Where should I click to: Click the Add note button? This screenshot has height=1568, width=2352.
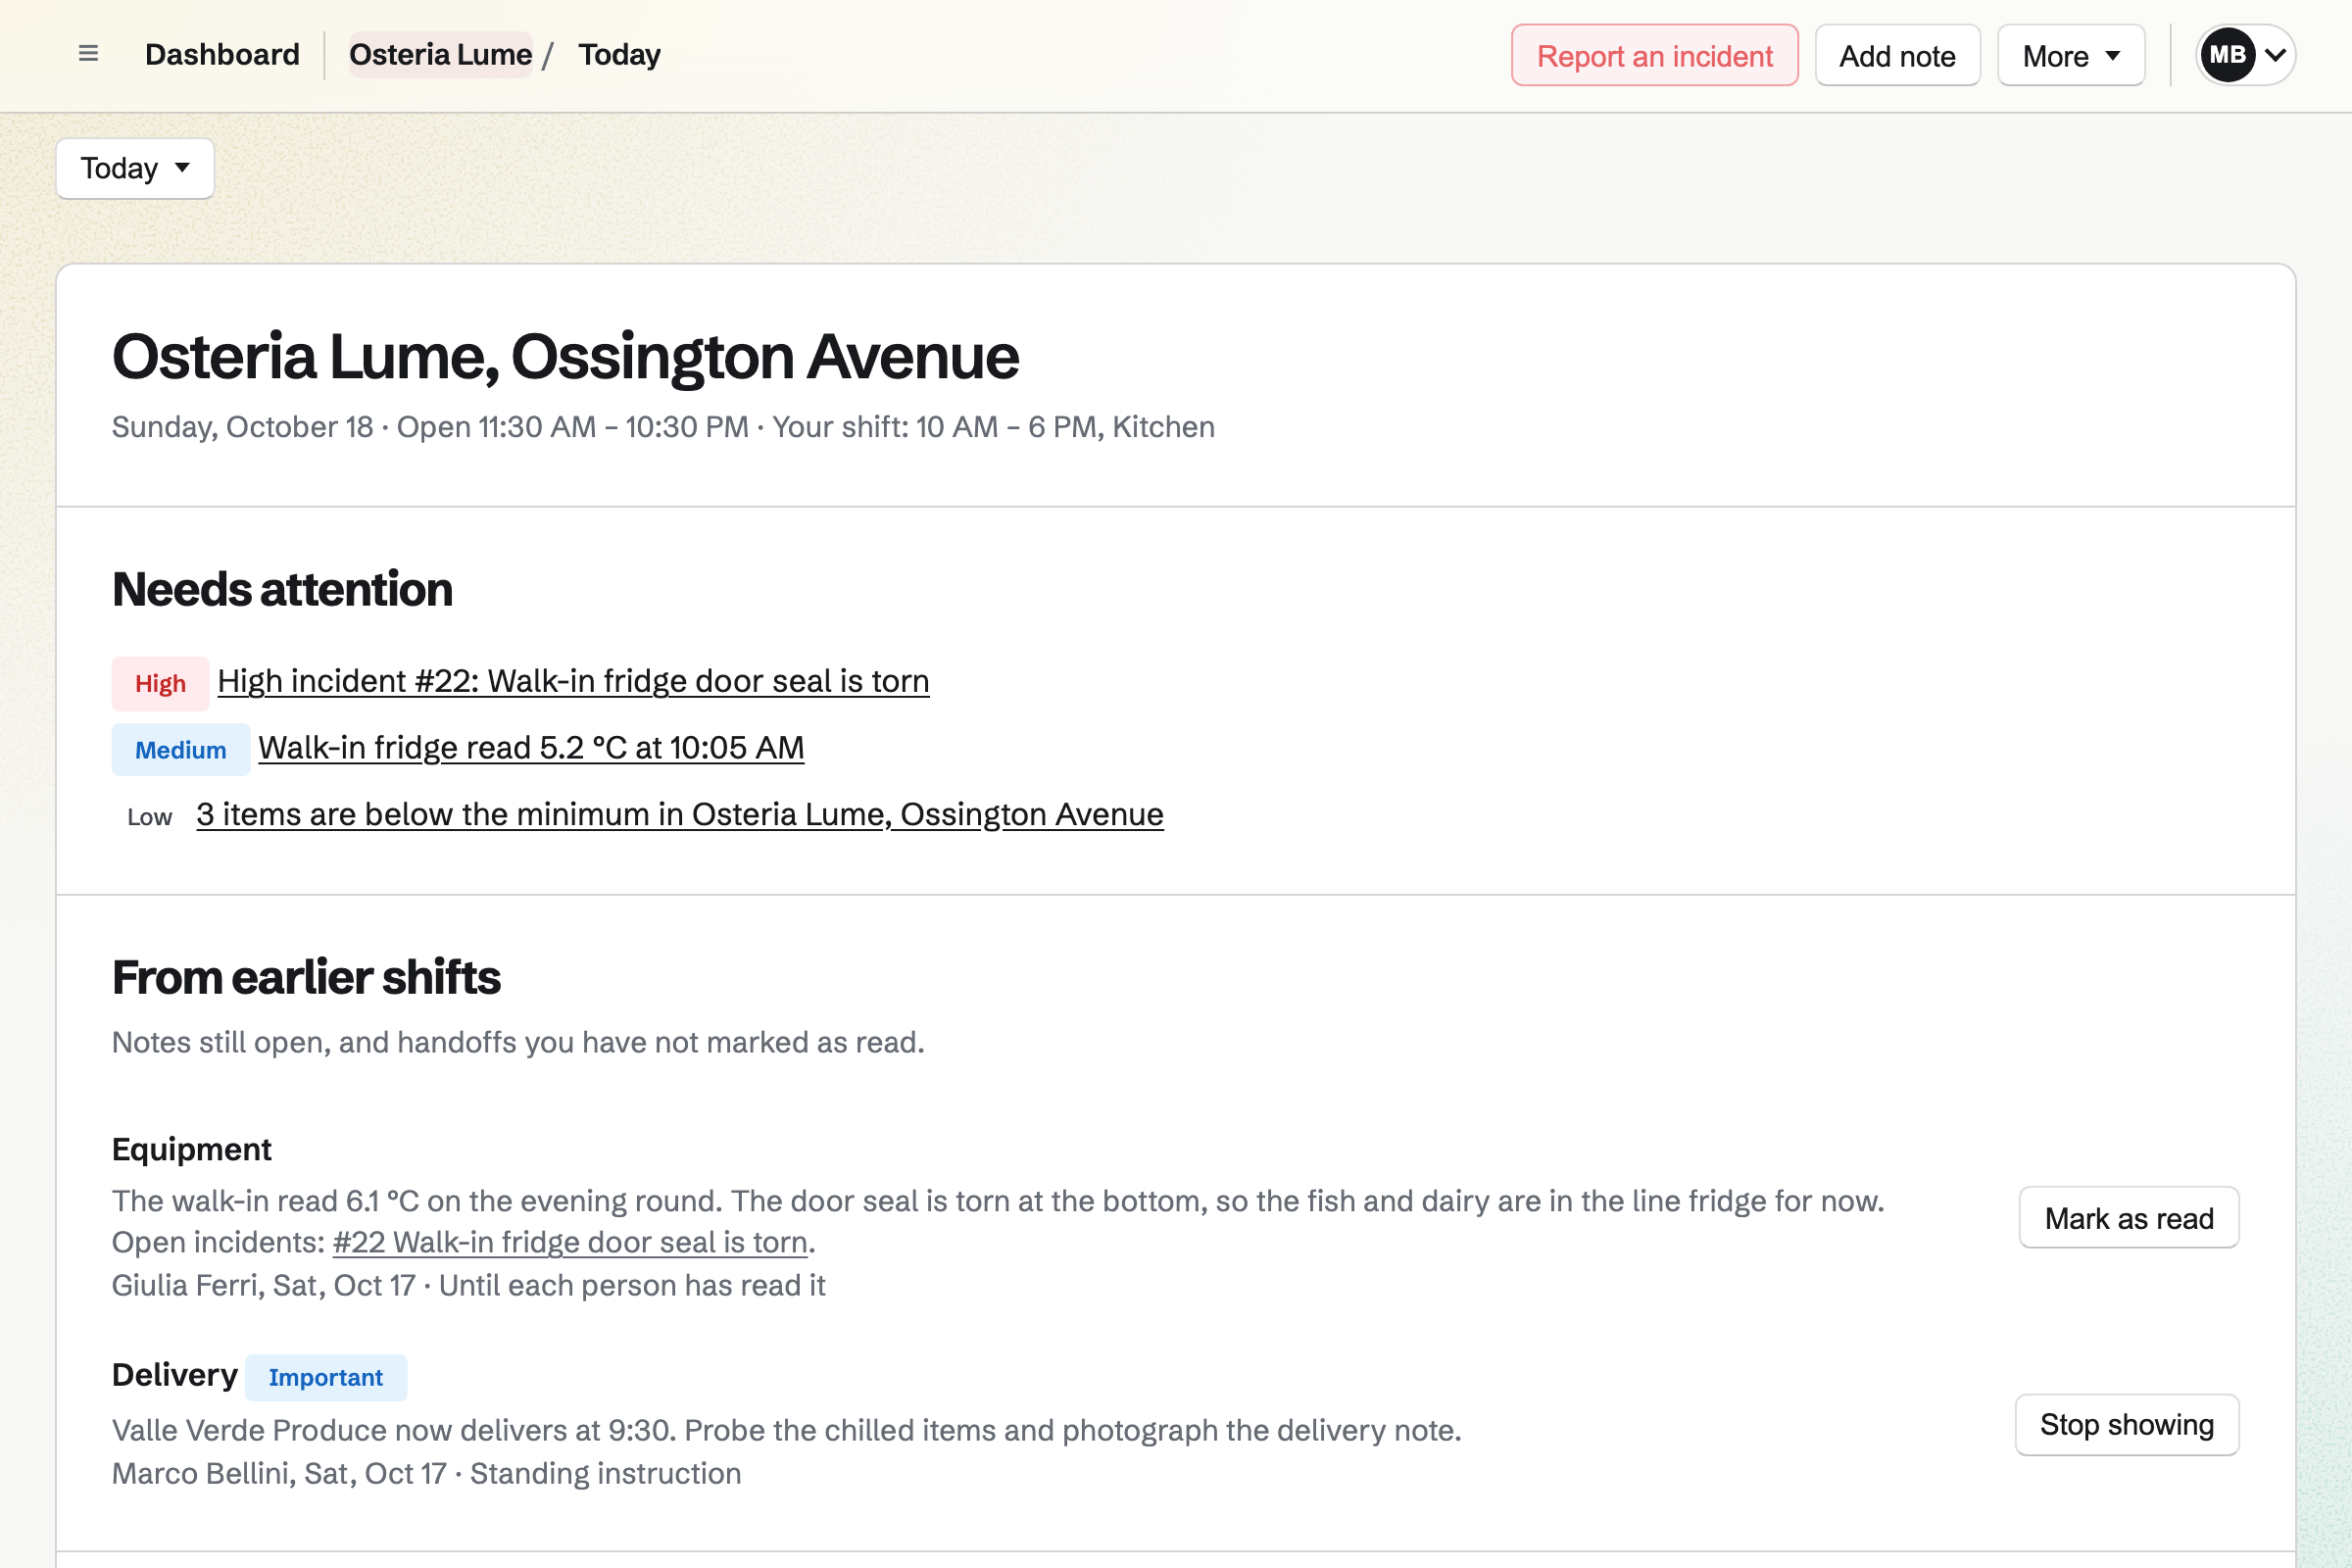point(1897,55)
